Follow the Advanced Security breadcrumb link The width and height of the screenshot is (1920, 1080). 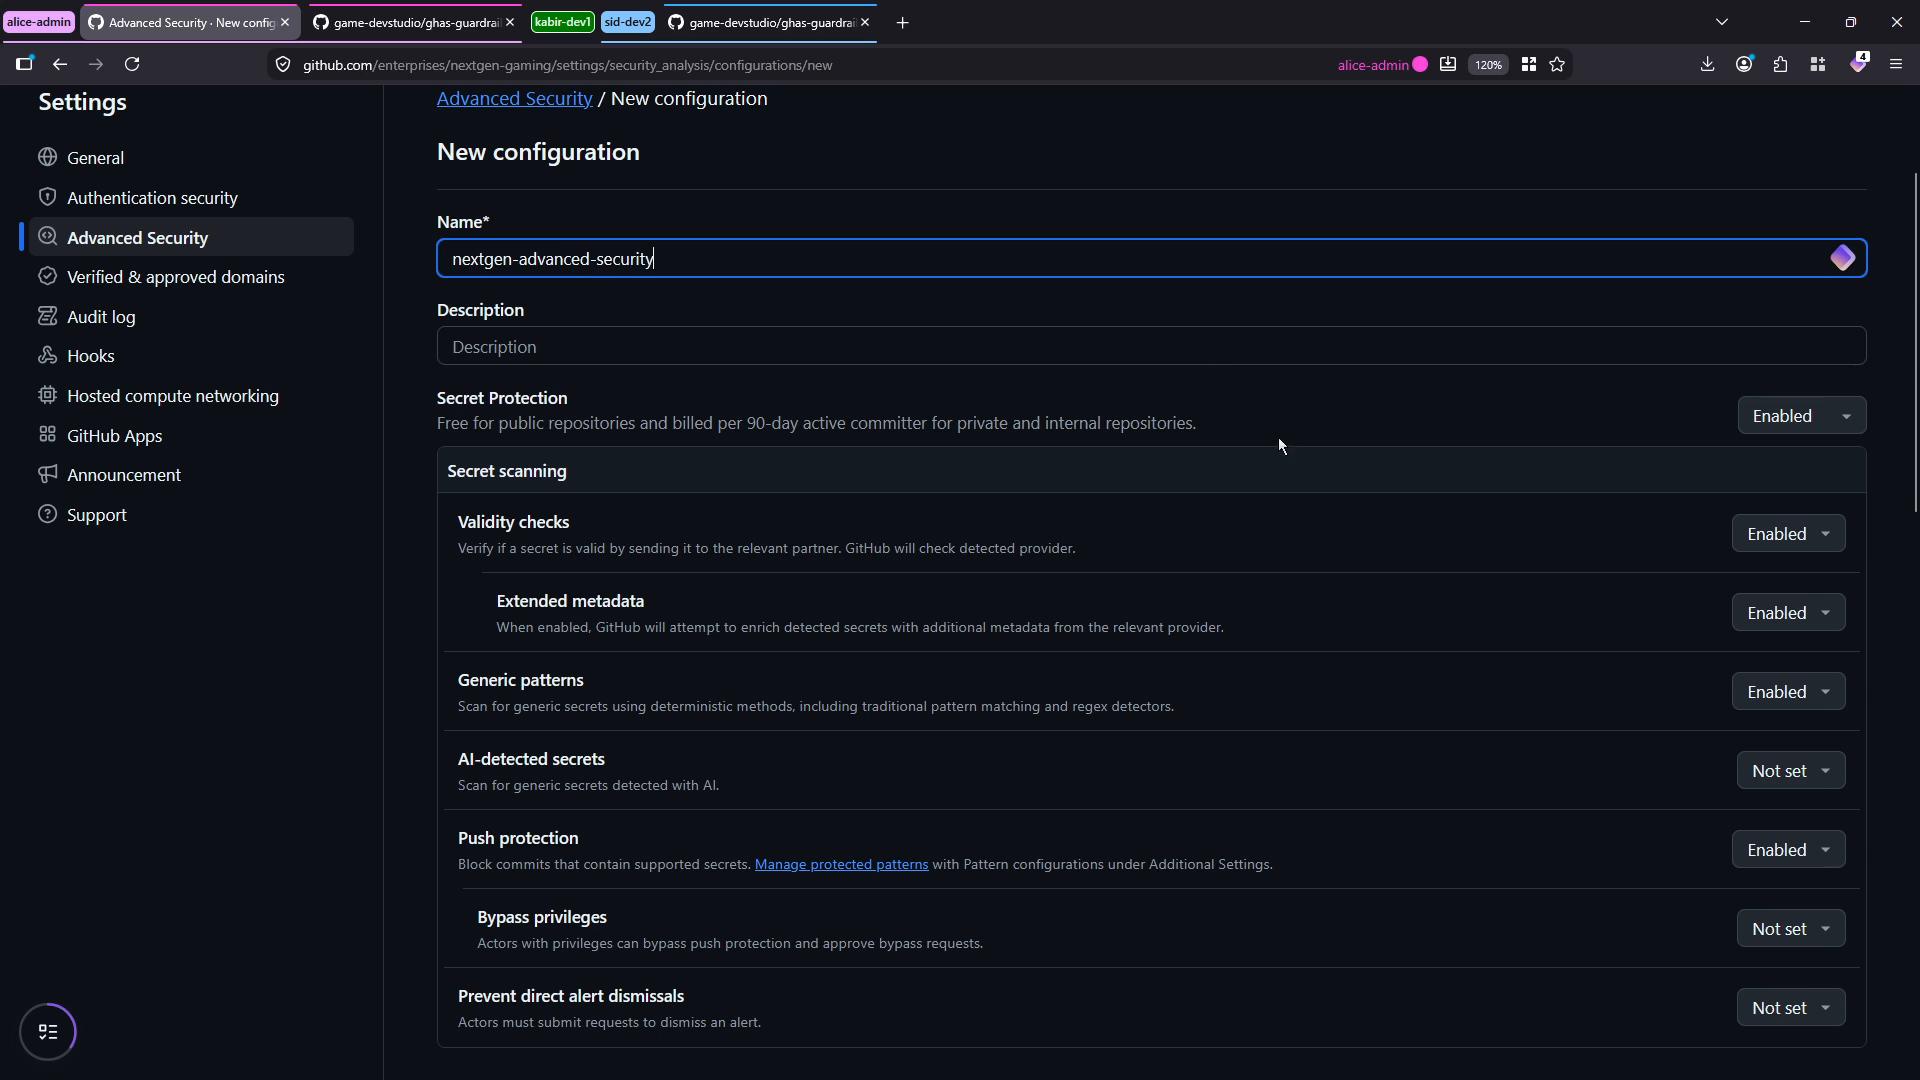[514, 98]
